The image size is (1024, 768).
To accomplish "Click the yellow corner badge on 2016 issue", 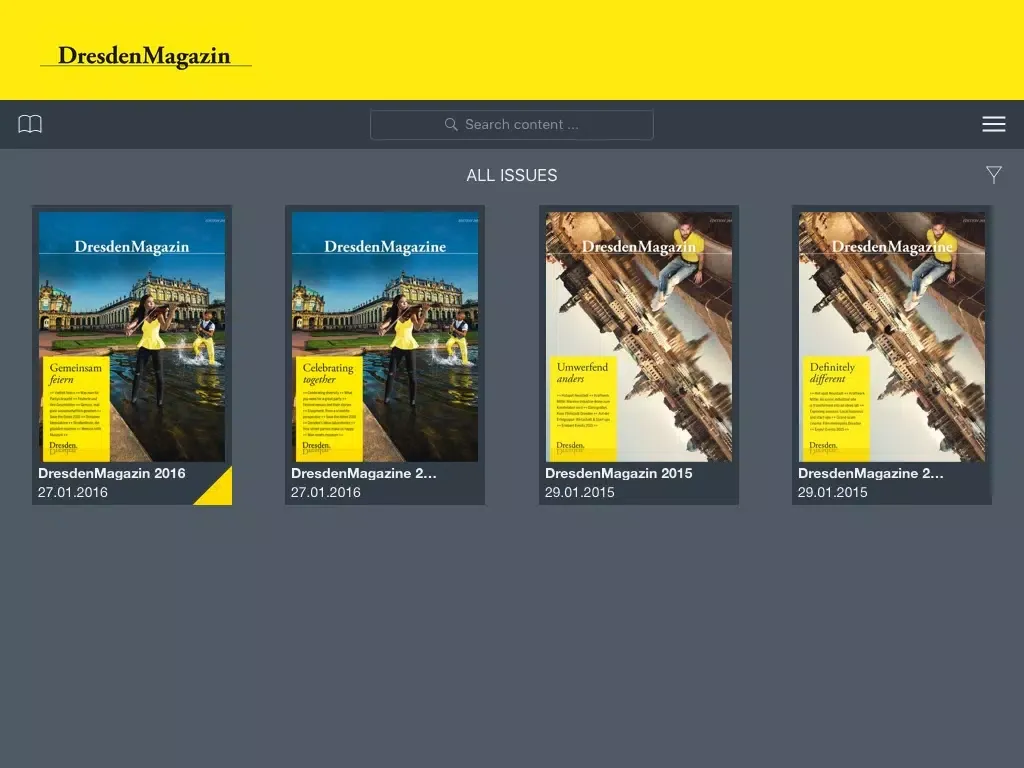I will click(x=219, y=491).
